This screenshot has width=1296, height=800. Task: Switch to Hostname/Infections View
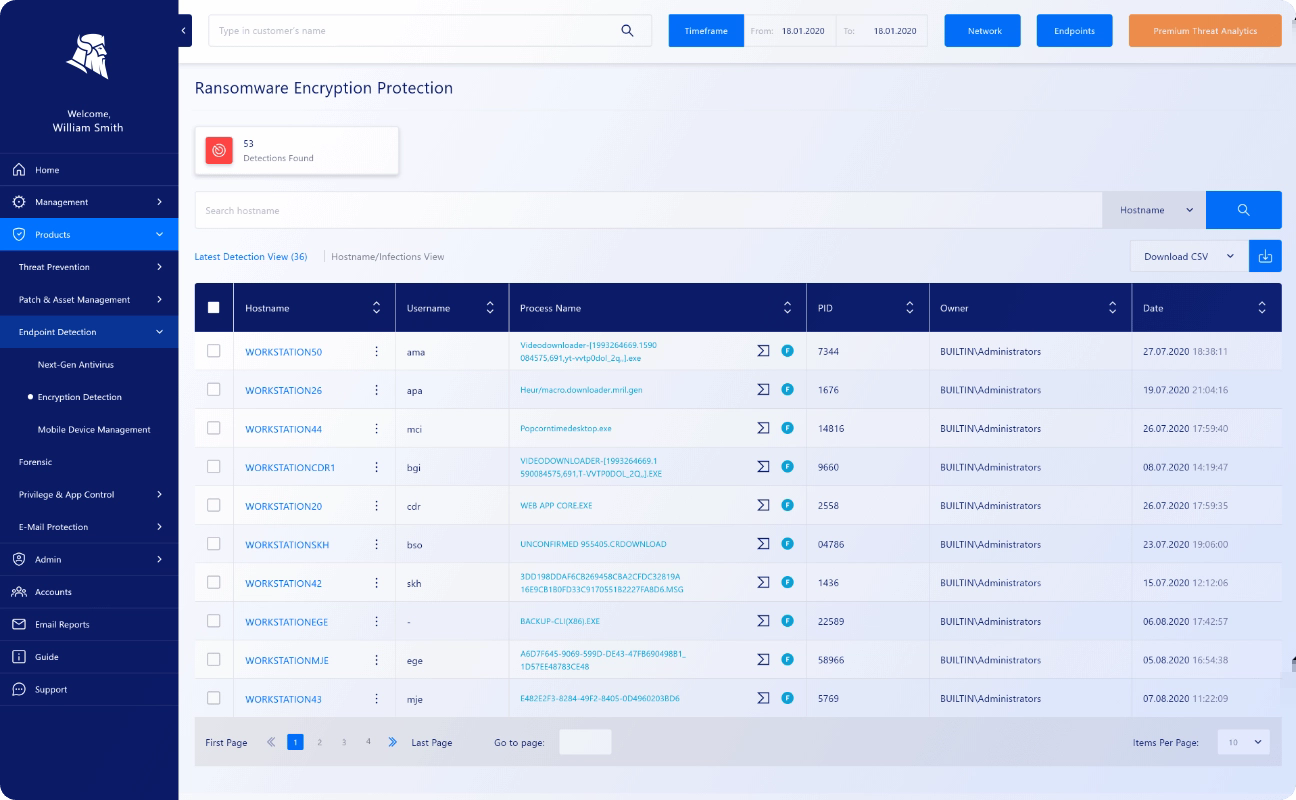coord(388,256)
